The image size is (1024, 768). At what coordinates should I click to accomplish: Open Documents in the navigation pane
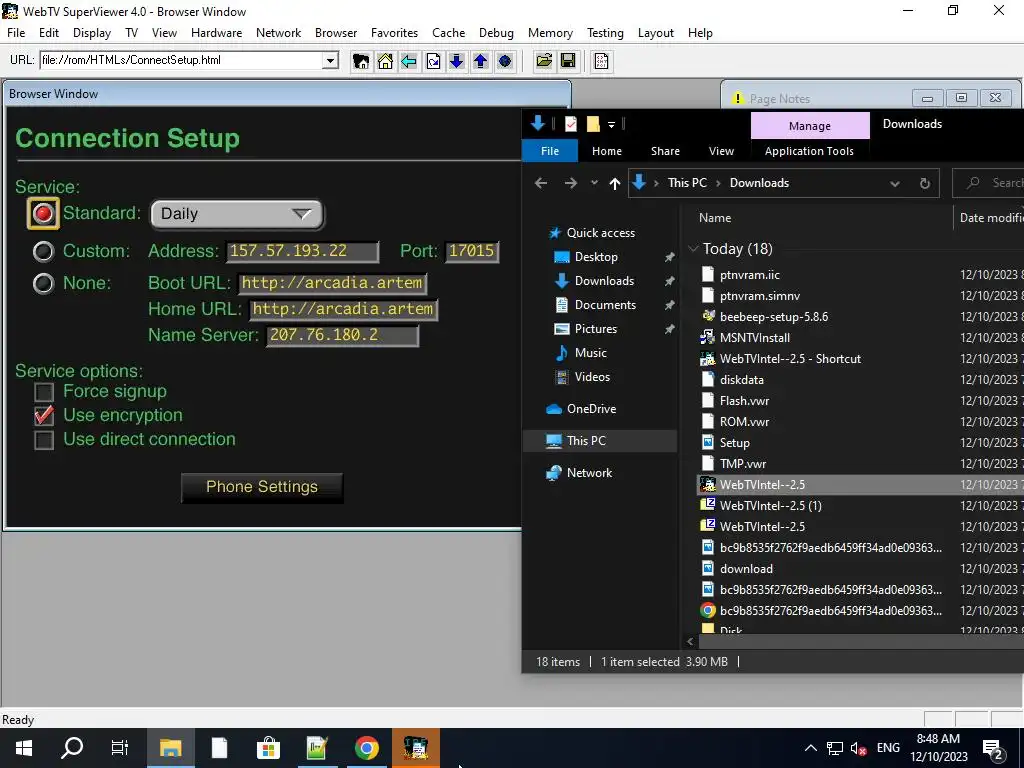605,305
